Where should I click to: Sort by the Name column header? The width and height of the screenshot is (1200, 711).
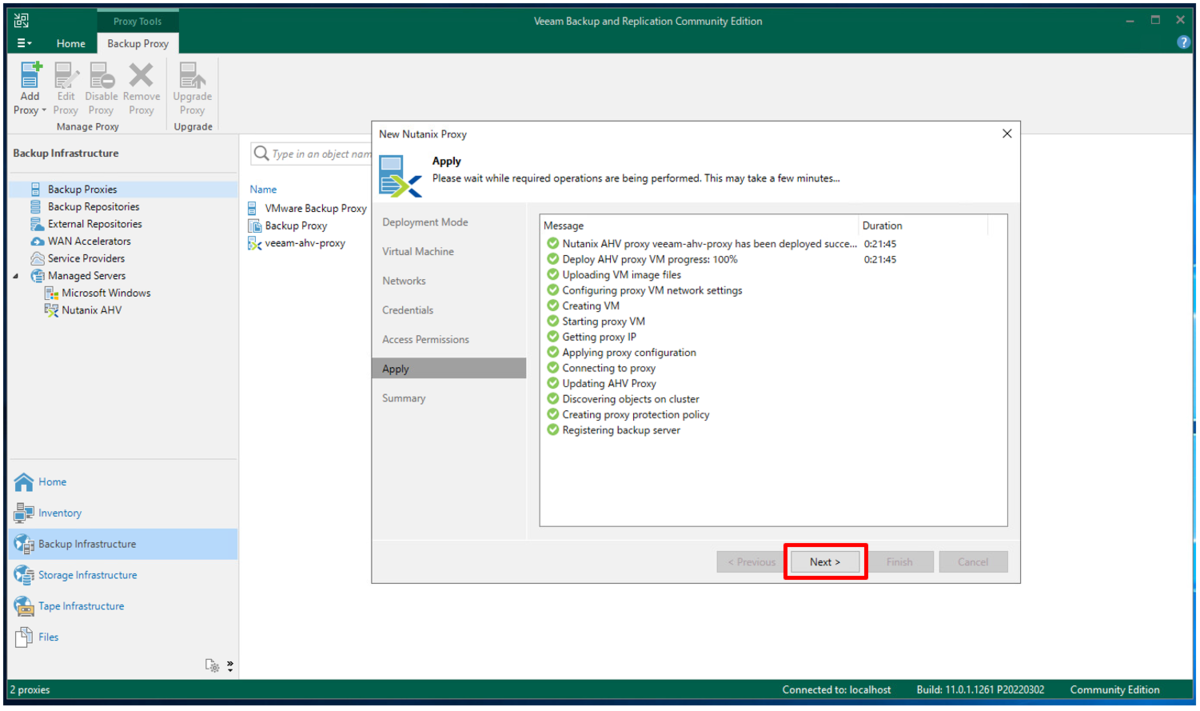263,189
